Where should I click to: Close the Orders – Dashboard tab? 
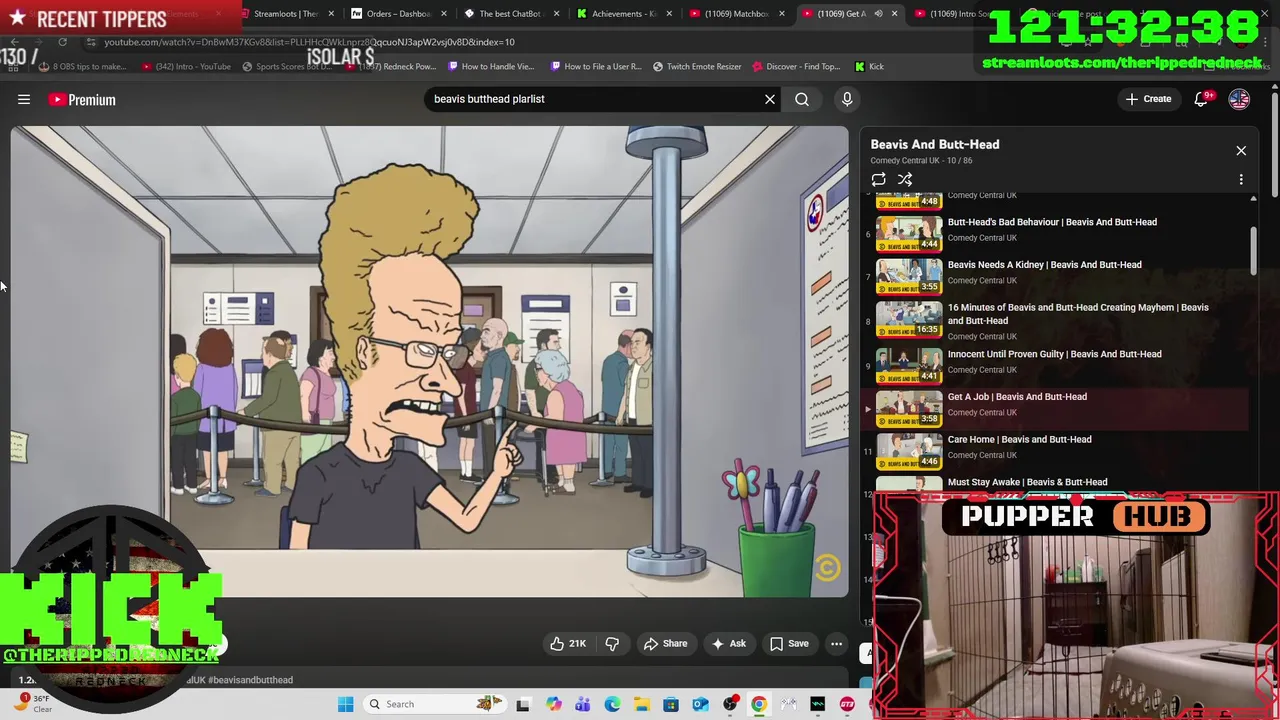pos(443,14)
